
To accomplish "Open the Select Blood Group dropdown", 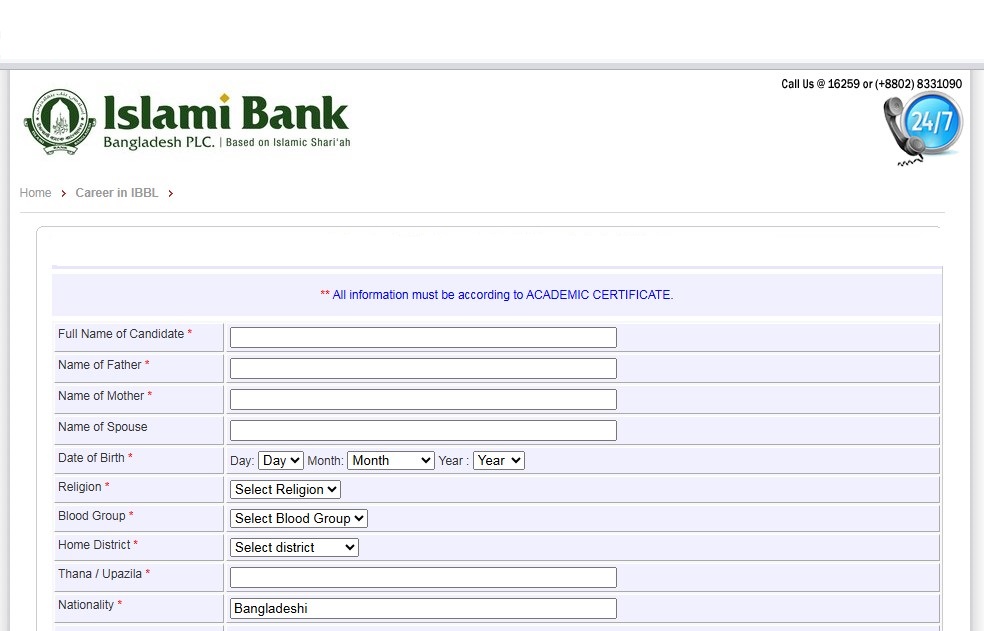I will [299, 519].
